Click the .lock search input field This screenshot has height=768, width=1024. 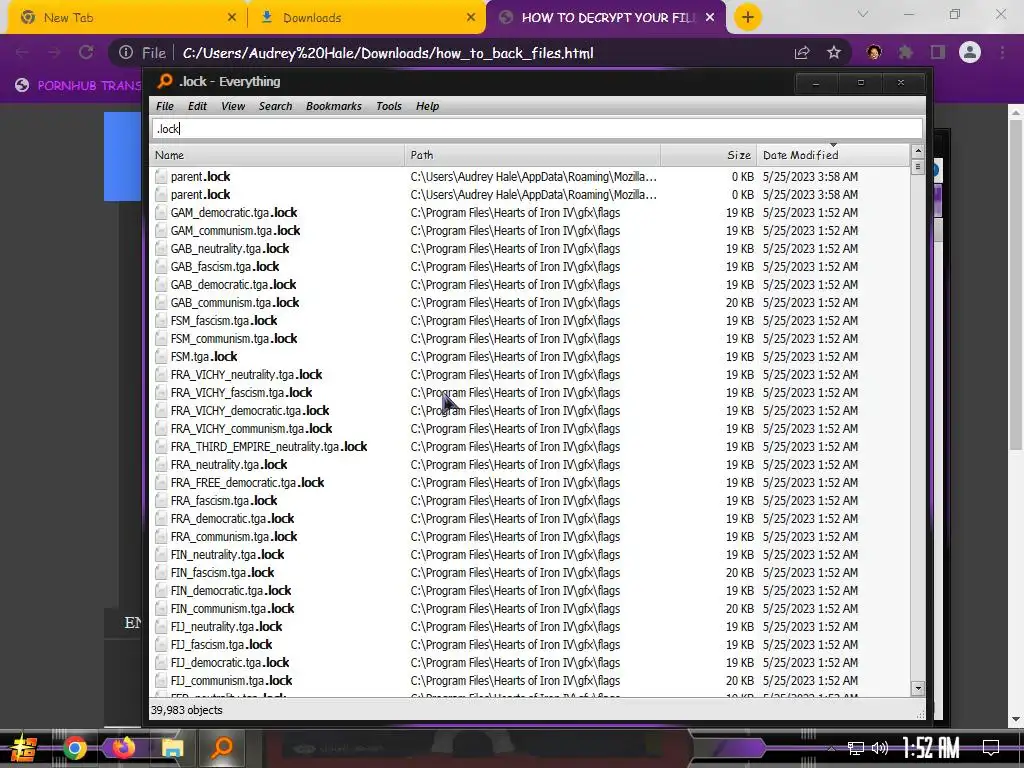537,129
